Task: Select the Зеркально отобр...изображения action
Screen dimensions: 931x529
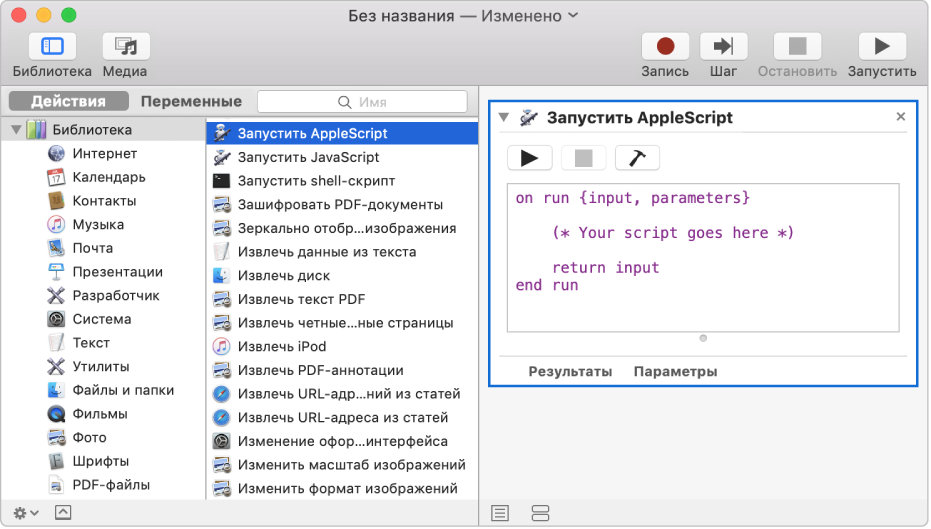Action: point(342,229)
